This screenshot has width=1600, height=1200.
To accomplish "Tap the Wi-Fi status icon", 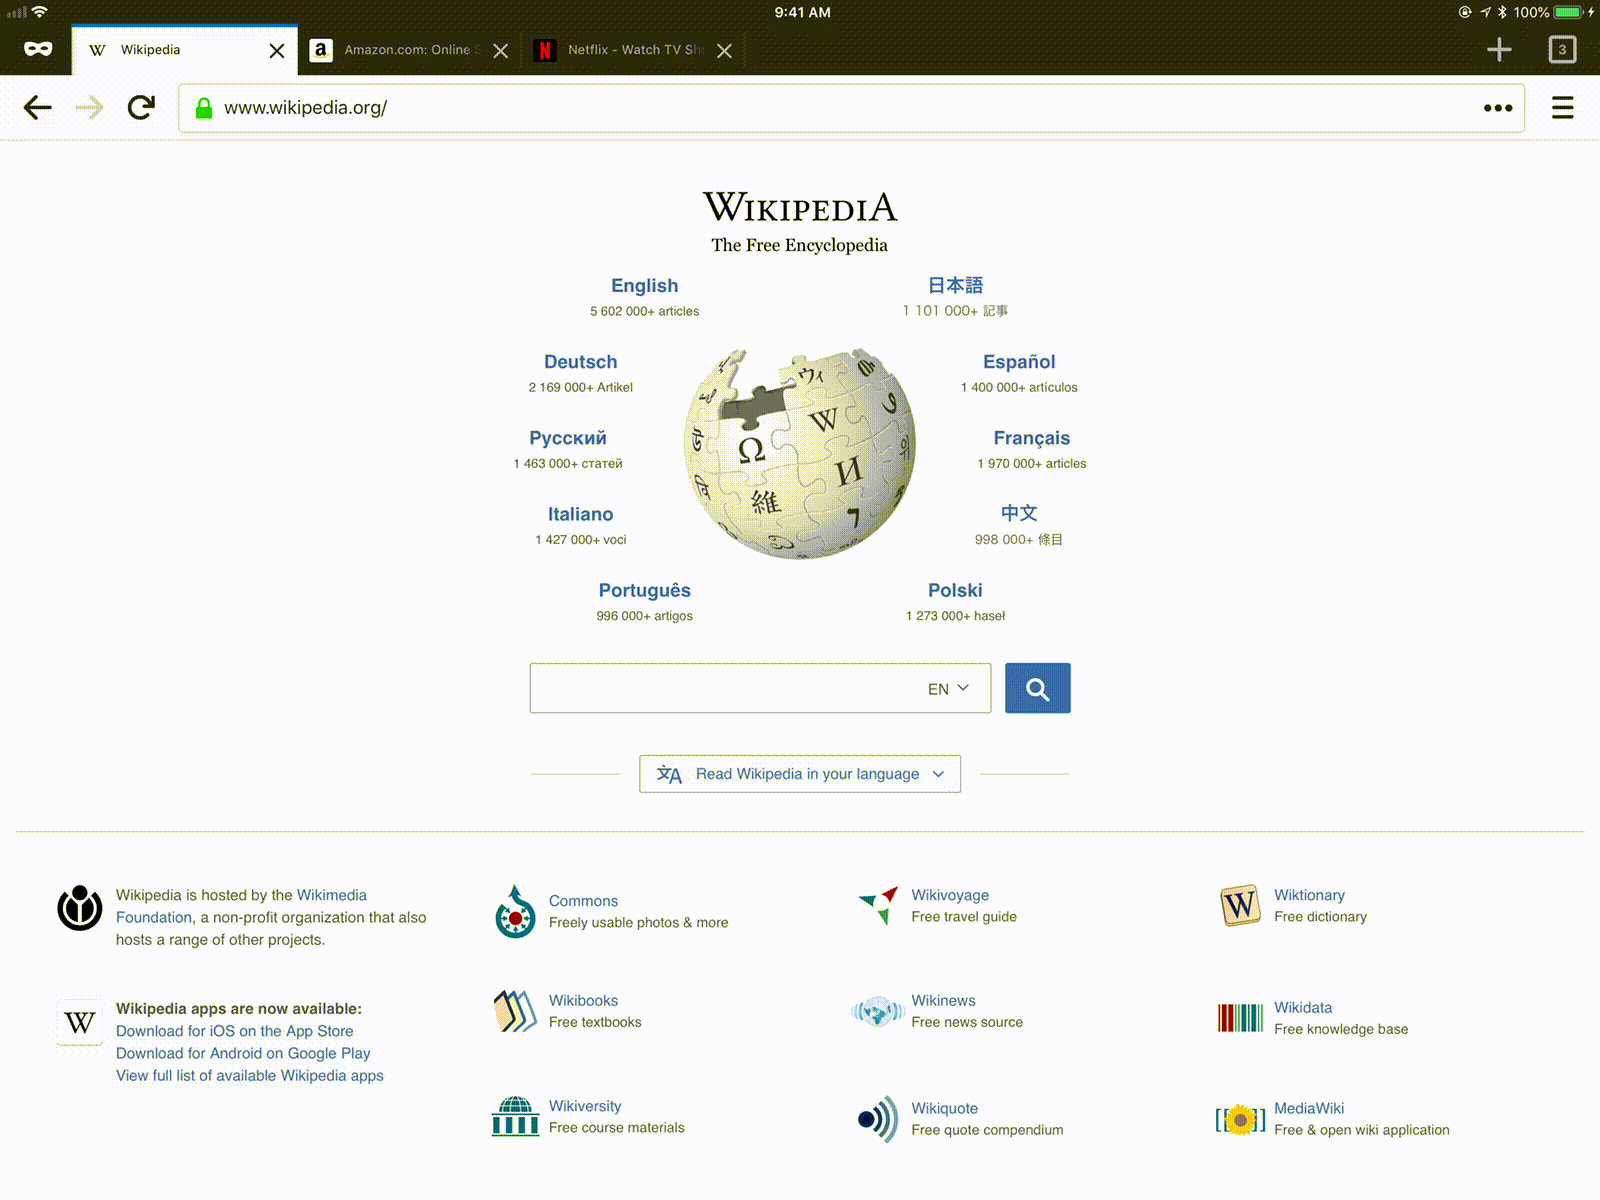I will 40,12.
